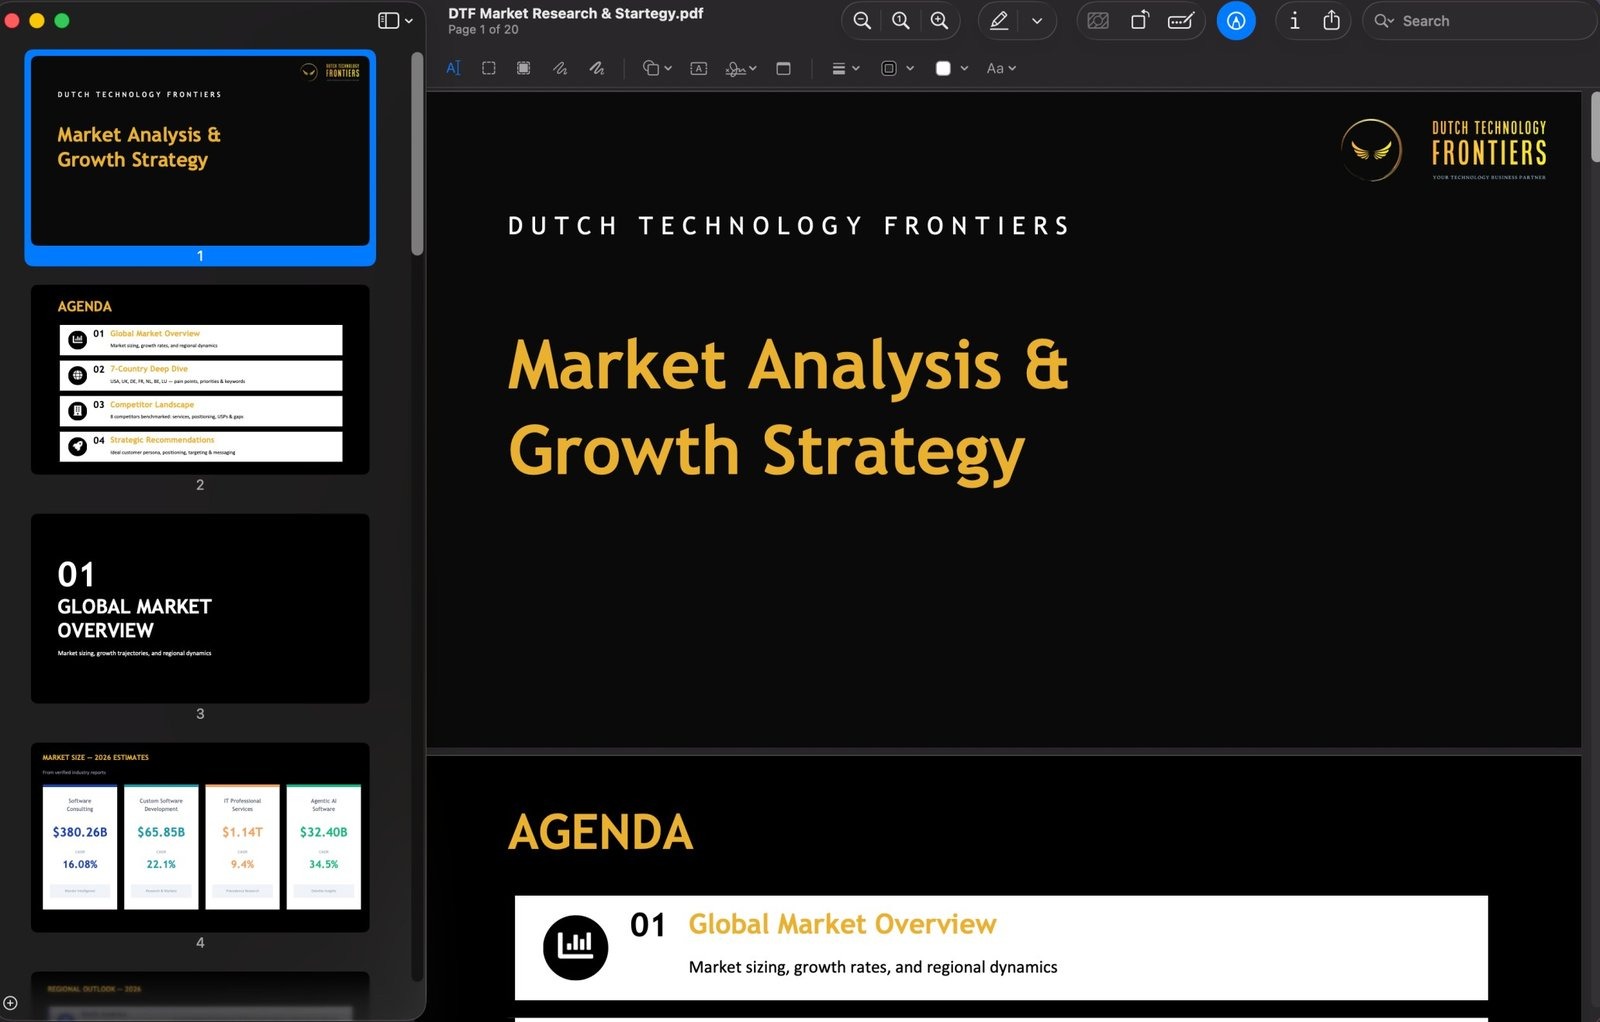
Task: Click the 'DTF Market Research & Startegy.pdf' title
Action: click(575, 13)
